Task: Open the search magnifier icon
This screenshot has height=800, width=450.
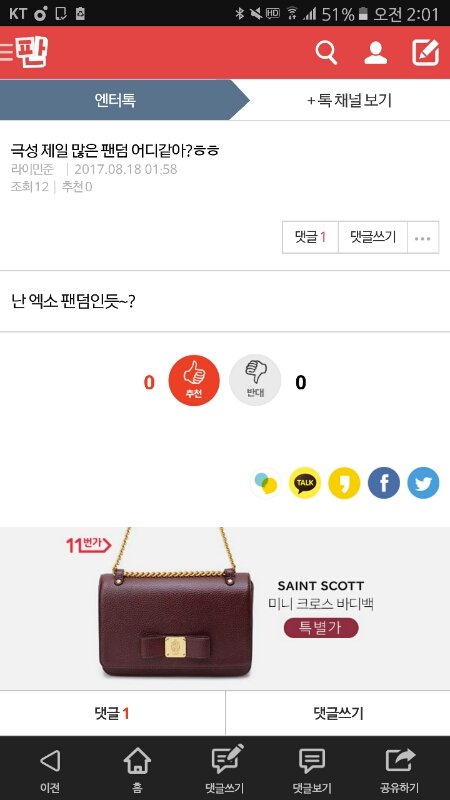Action: click(327, 53)
